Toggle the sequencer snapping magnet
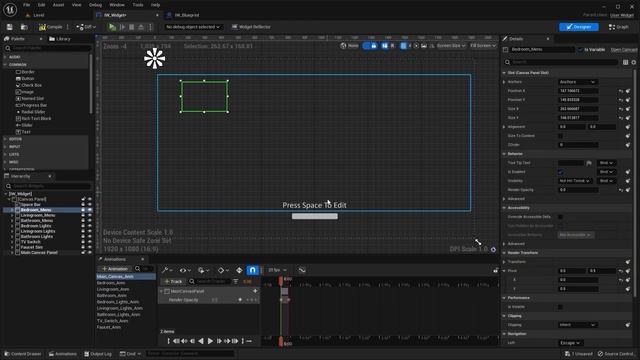The height and width of the screenshot is (360, 640). pos(252,270)
